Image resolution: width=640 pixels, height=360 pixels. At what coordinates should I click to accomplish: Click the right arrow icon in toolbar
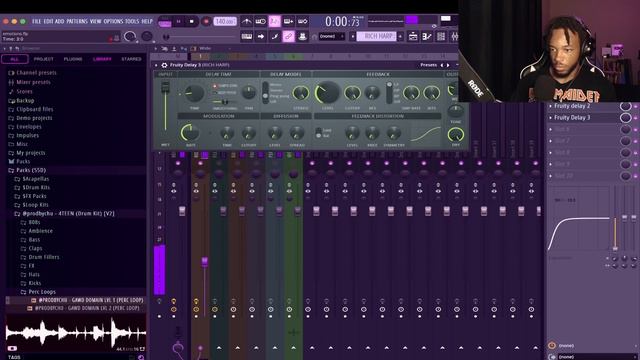[x=260, y=36]
